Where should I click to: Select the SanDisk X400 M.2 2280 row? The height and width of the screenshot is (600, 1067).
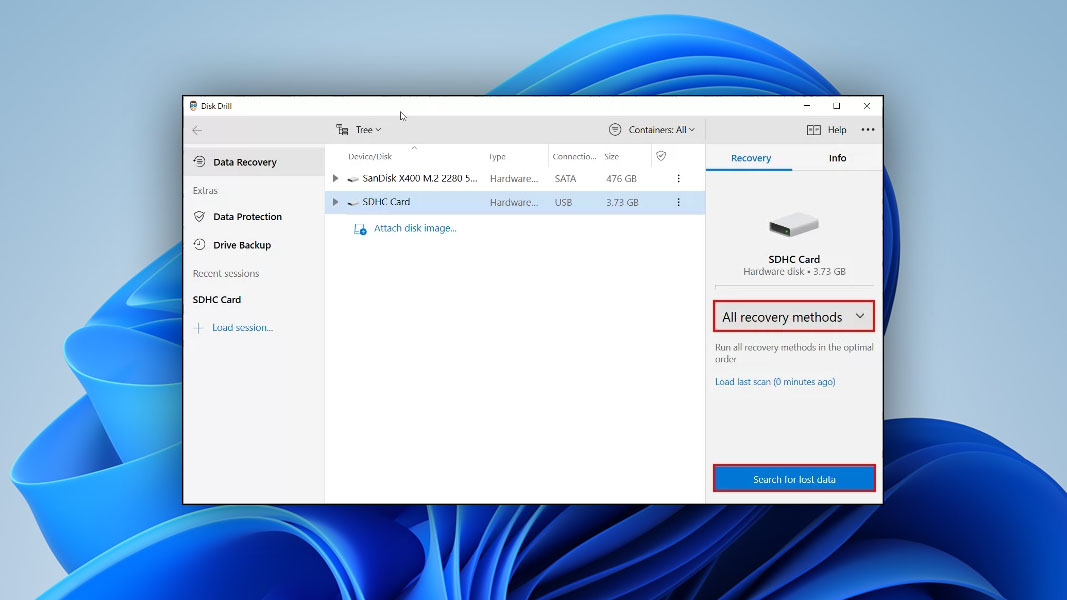pos(515,178)
